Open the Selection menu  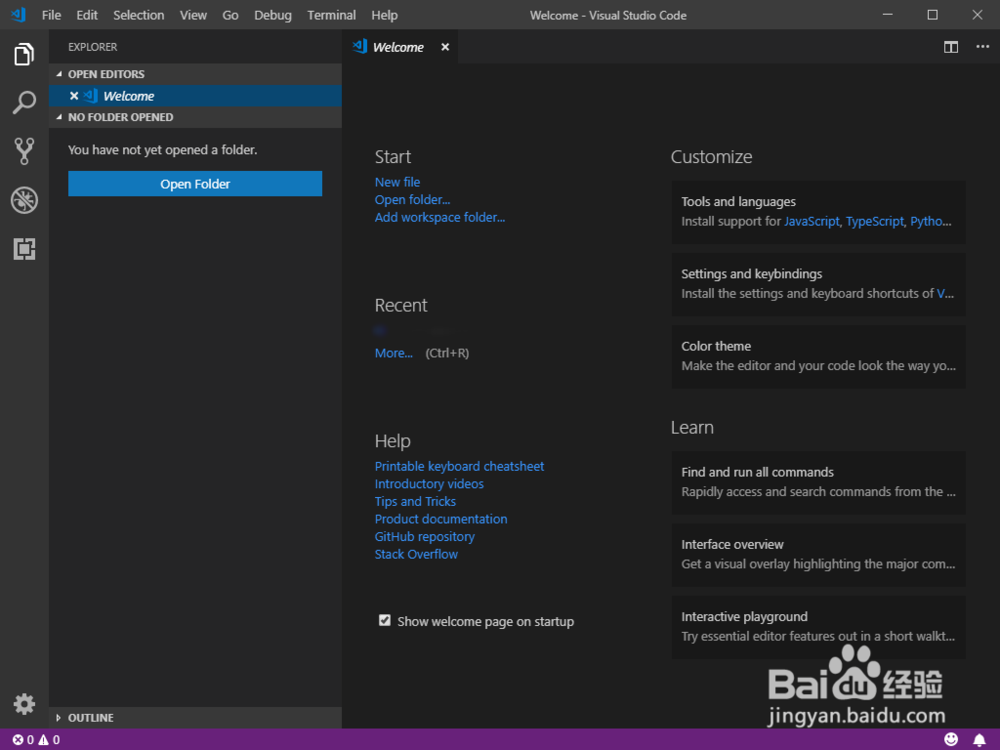pyautogui.click(x=138, y=15)
